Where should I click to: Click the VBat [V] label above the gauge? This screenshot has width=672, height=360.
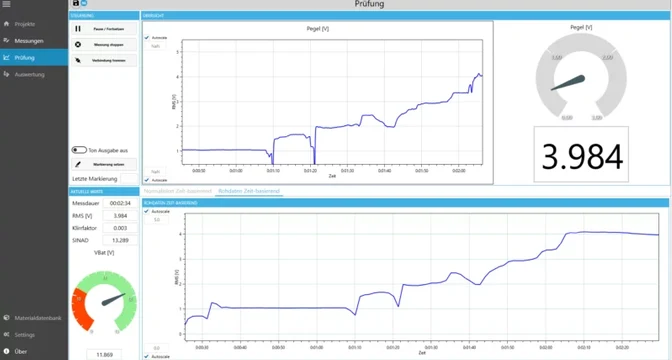(x=104, y=253)
